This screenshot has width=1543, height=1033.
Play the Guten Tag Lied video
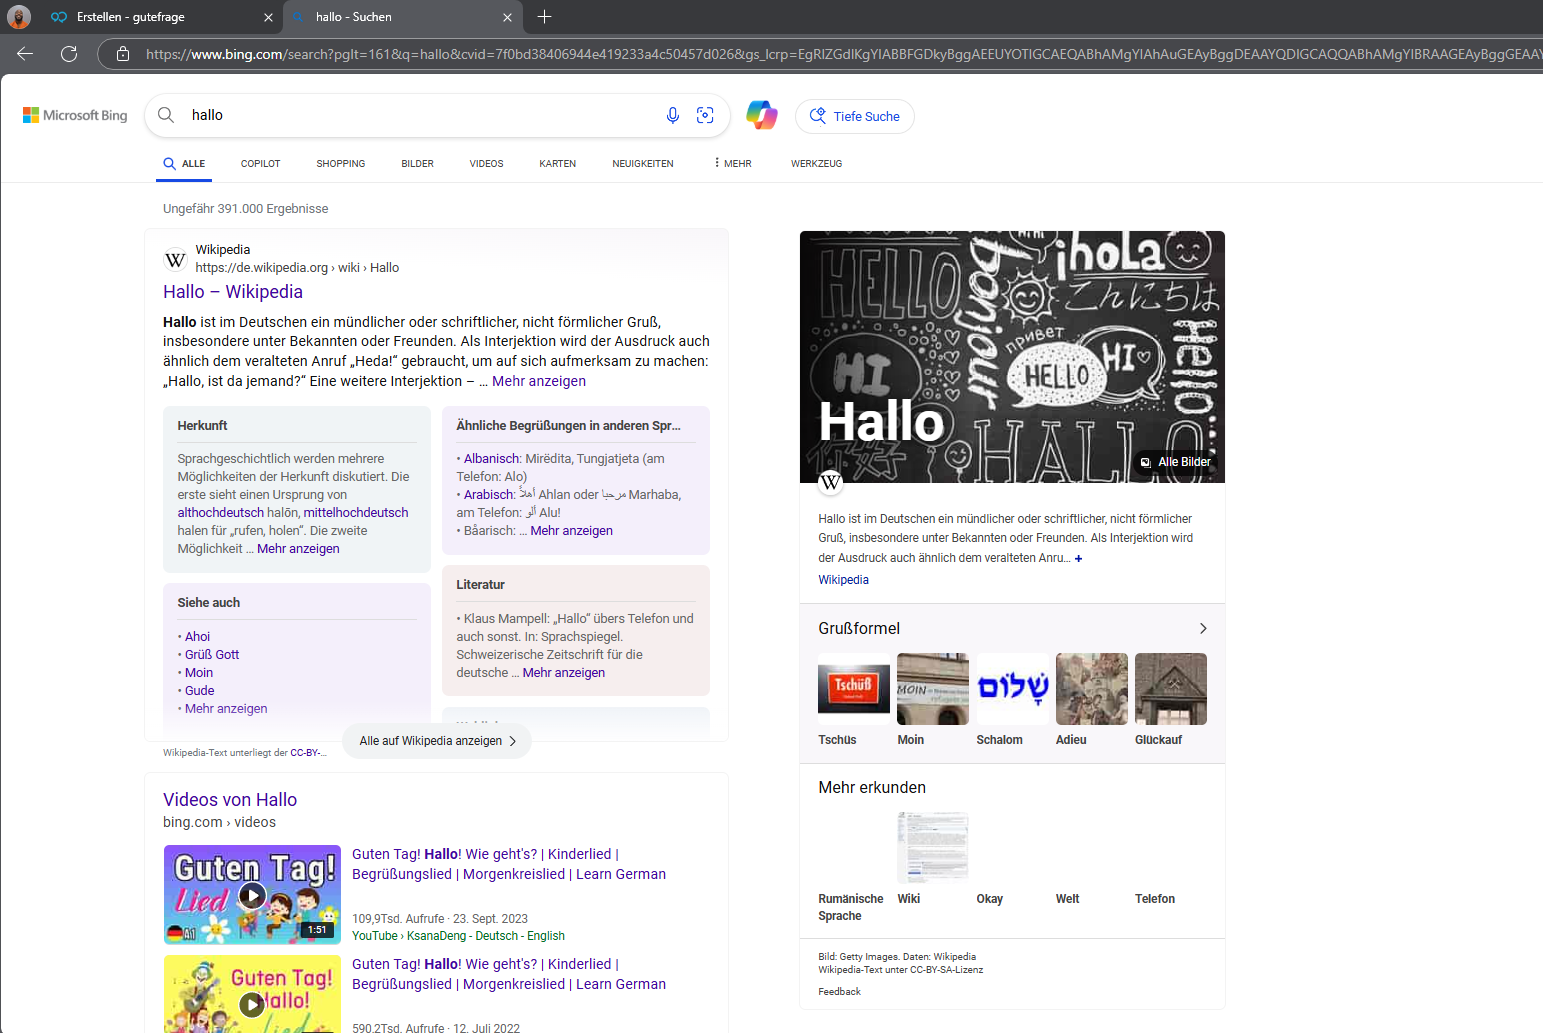(252, 895)
